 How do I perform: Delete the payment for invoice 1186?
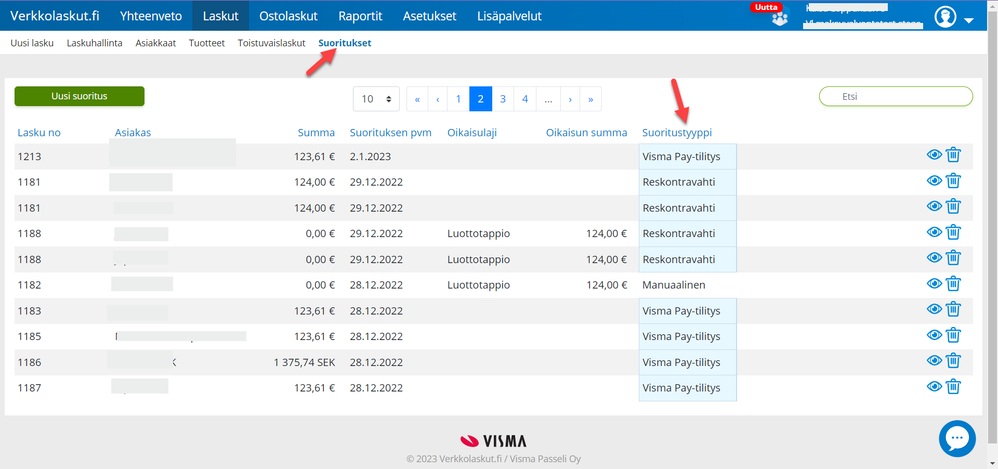click(x=953, y=361)
